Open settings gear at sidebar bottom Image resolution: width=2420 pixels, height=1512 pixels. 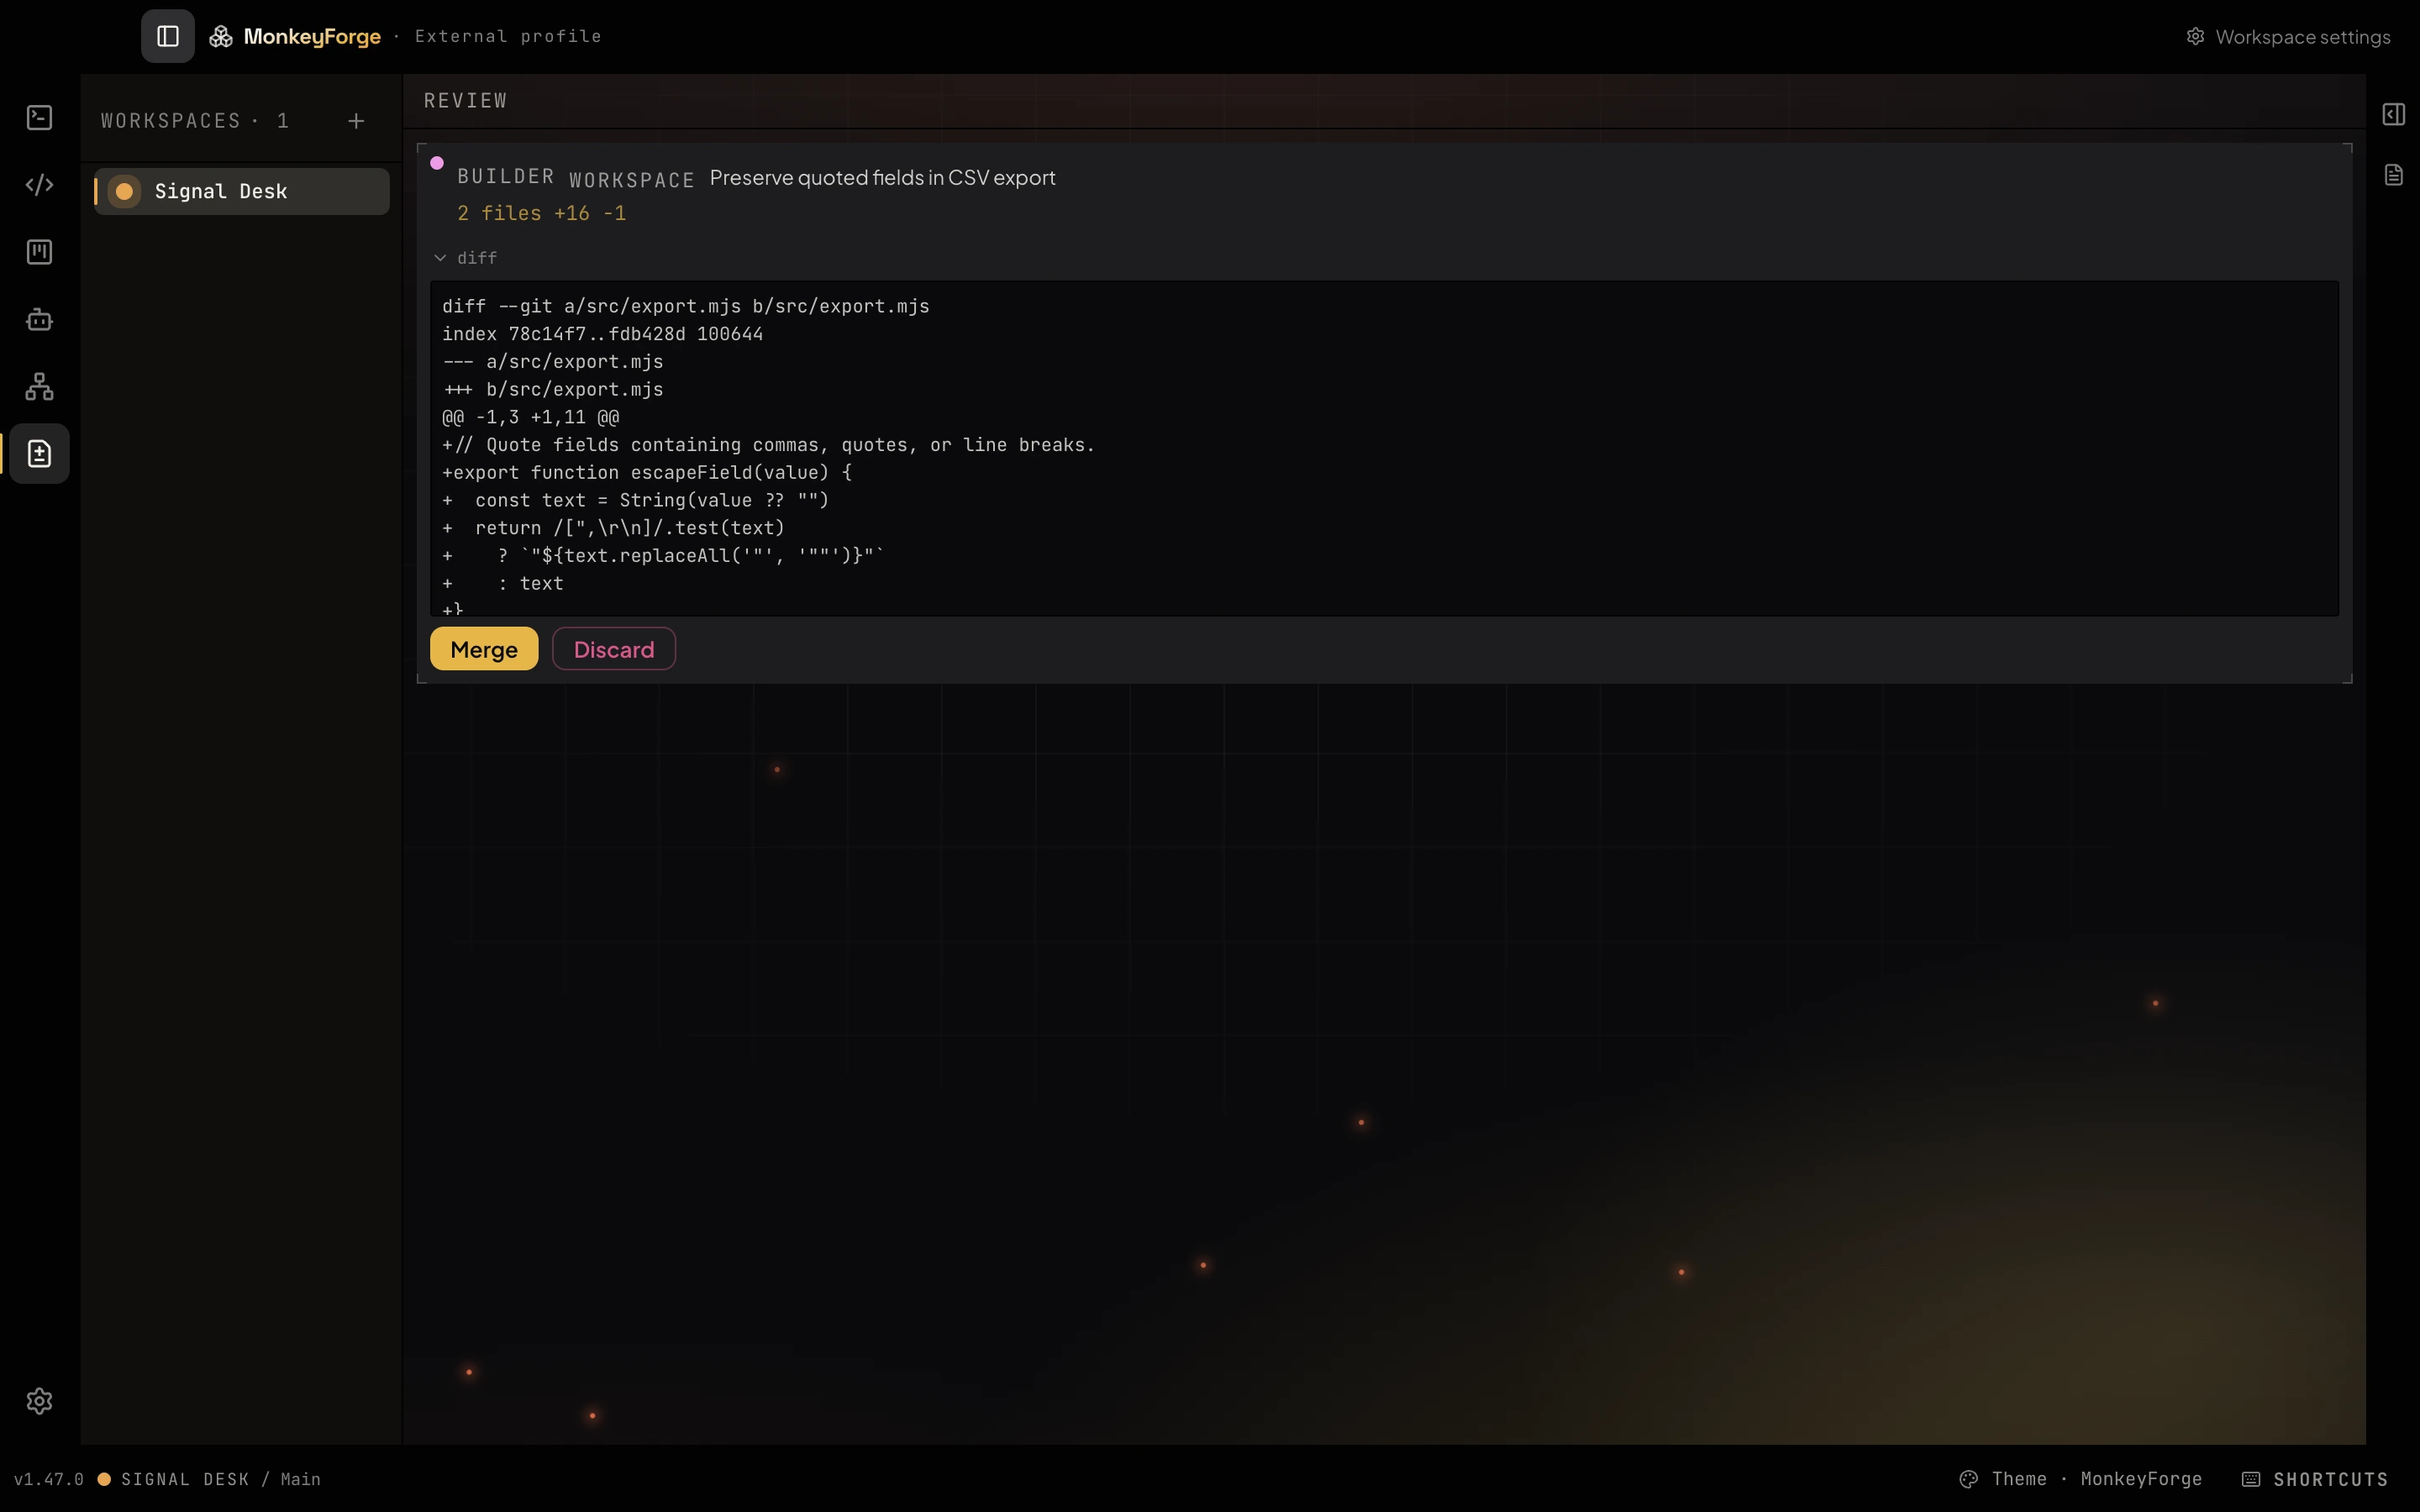(39, 1401)
